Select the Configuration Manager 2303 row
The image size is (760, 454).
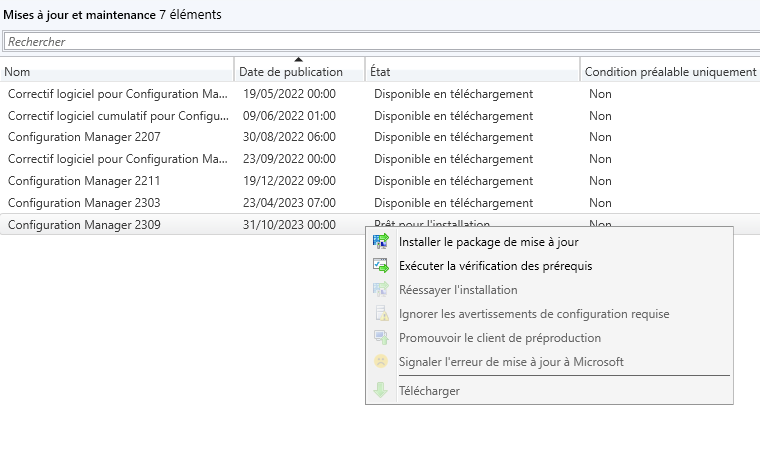pyautogui.click(x=84, y=203)
